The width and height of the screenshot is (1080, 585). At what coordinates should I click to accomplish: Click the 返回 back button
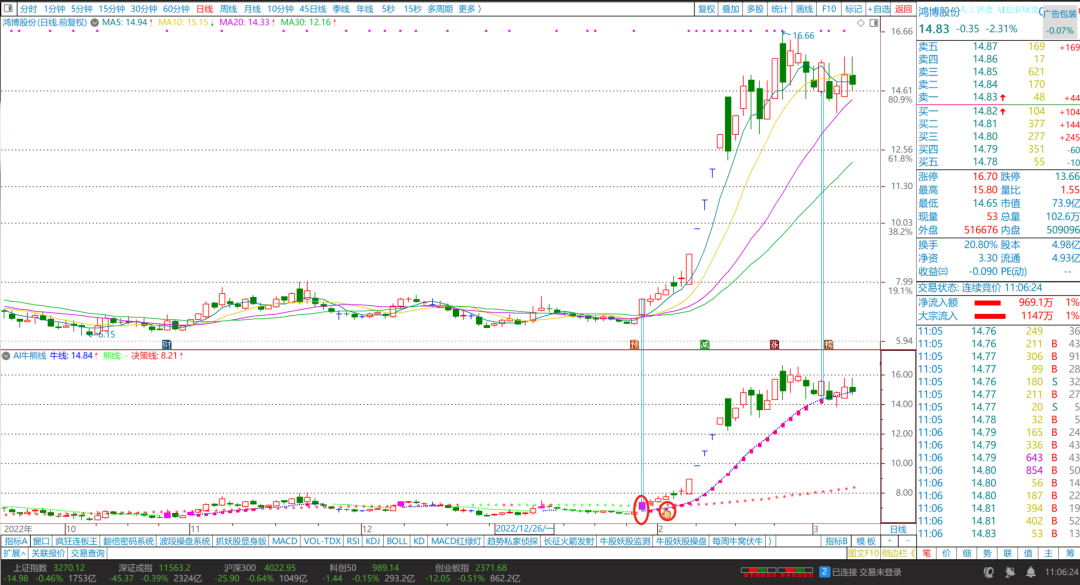click(x=903, y=9)
